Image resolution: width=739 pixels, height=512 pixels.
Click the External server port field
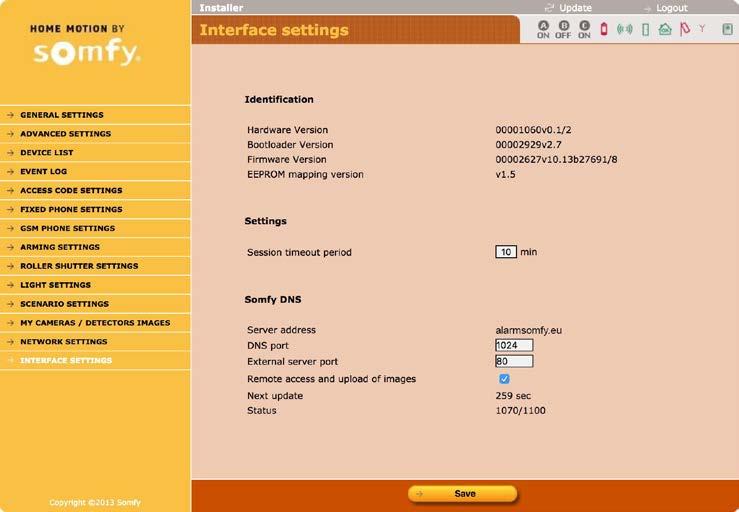(x=514, y=361)
